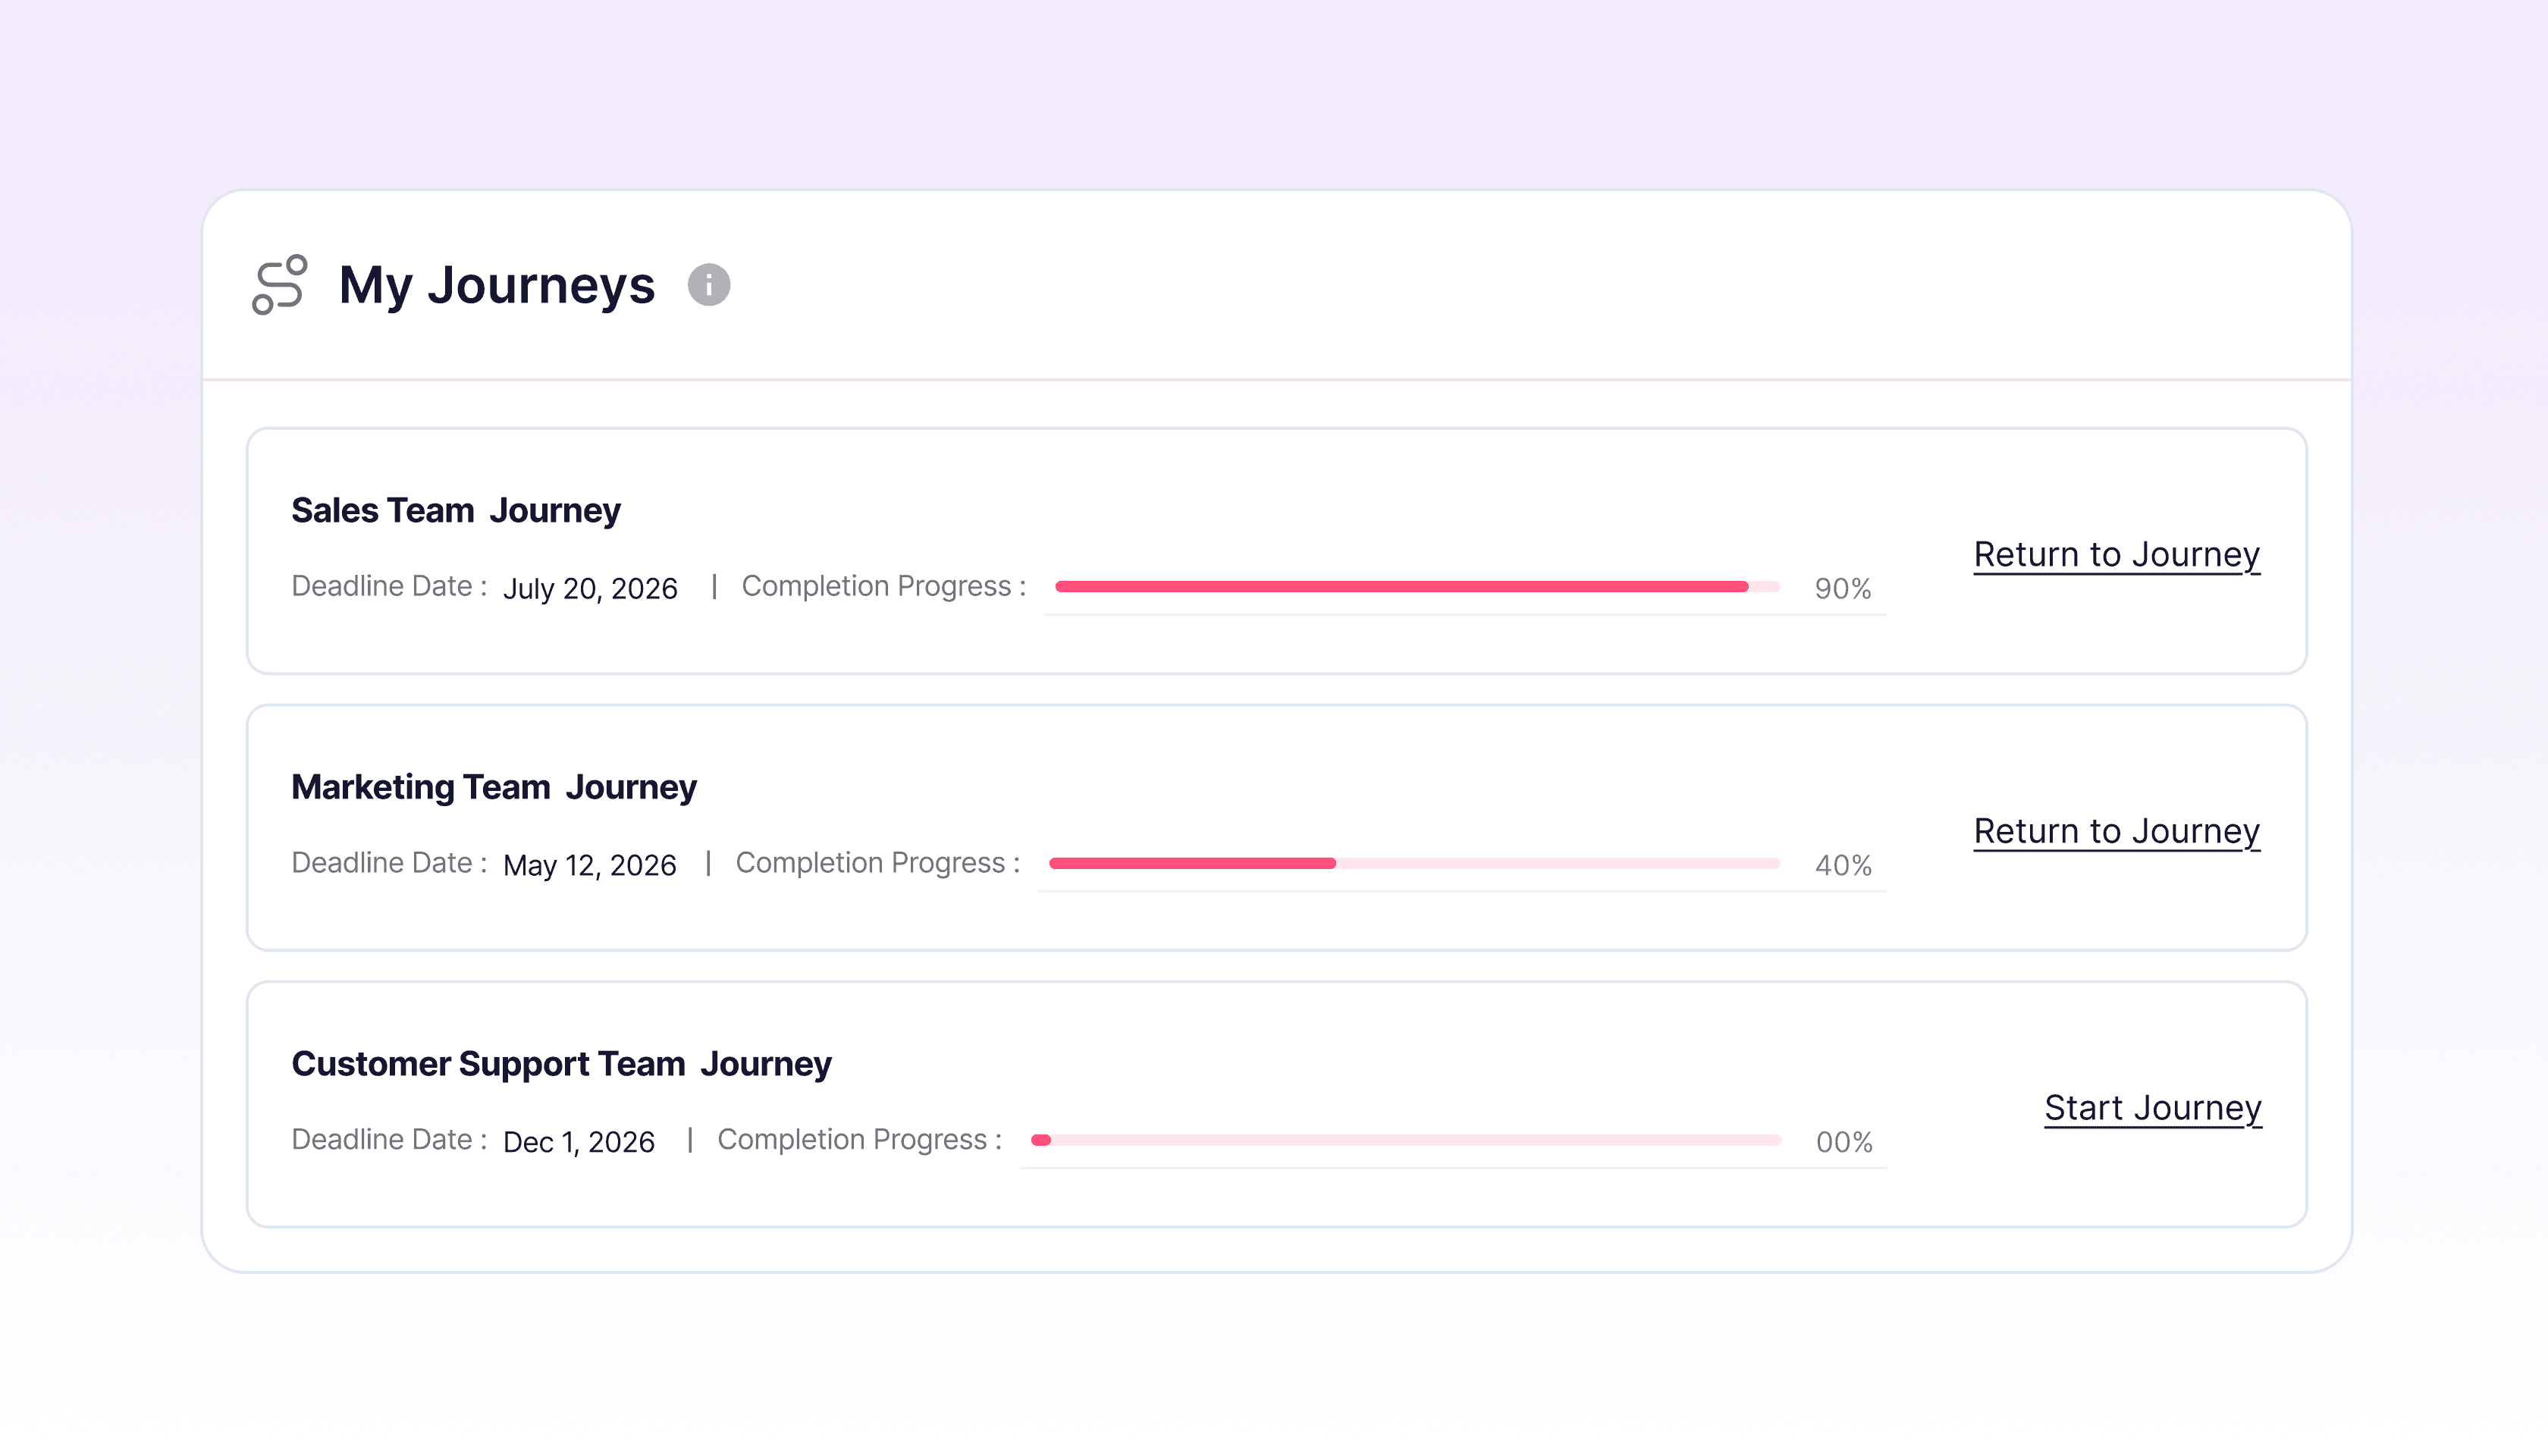Screen dimensions: 2548x1456
Task: Click the journey path icon in header
Action: tap(279, 285)
